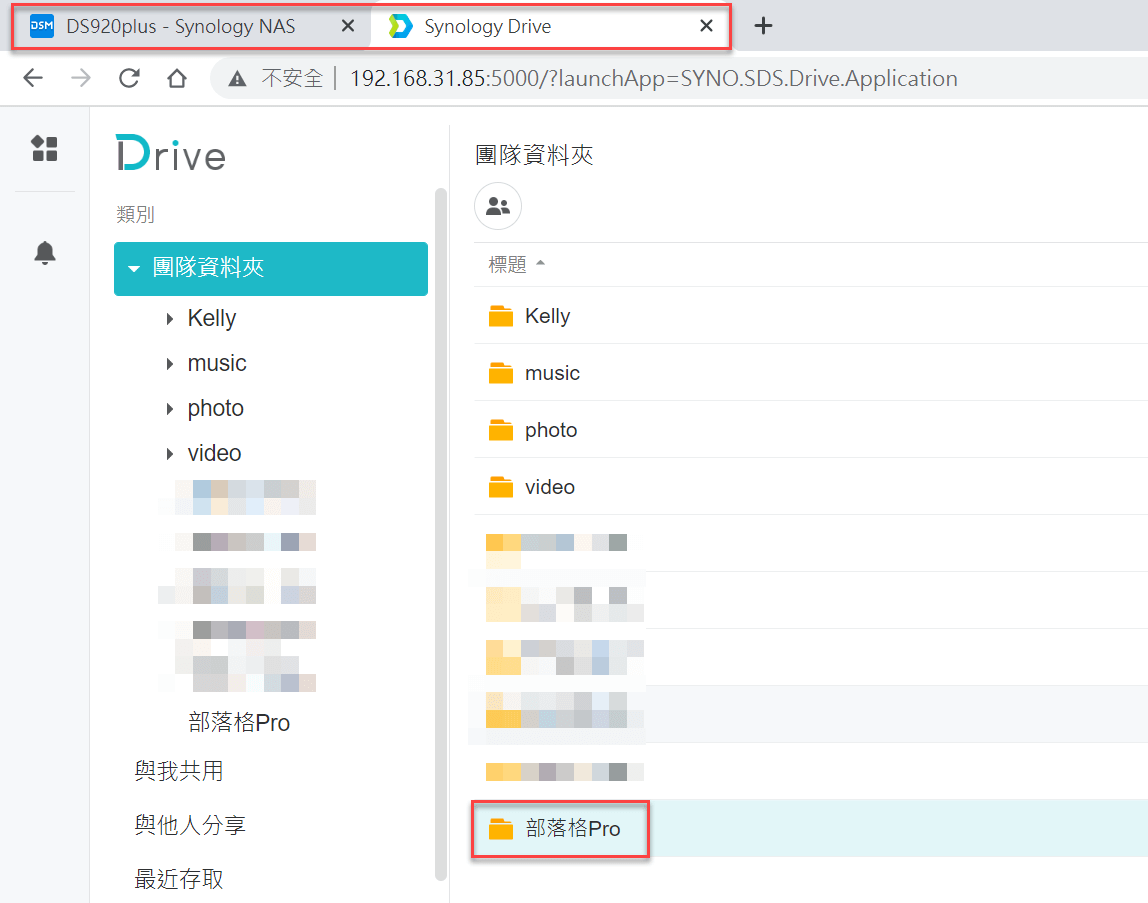This screenshot has width=1148, height=903.
Task: Close the DS920plus tab
Action: pos(348,26)
